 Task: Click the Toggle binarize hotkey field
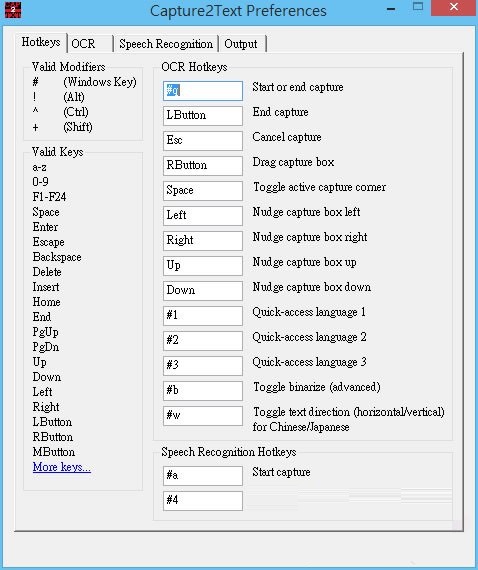(203, 391)
